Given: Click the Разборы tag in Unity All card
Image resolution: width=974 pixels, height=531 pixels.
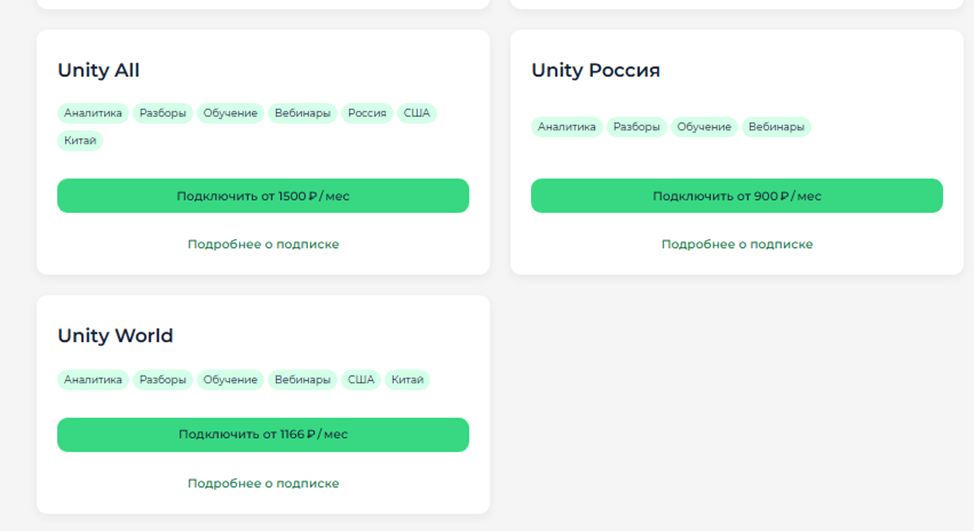Looking at the screenshot, I should coord(163,113).
